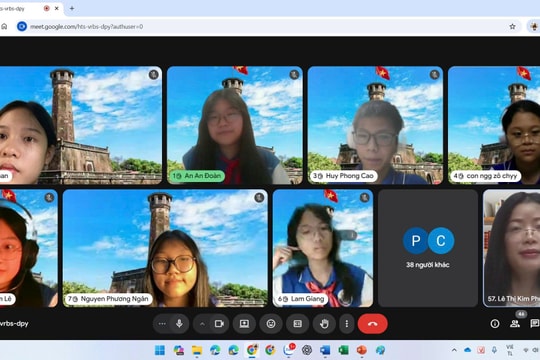Switch to Excel on the taskbar
This screenshot has height=360, width=540.
coord(343,350)
